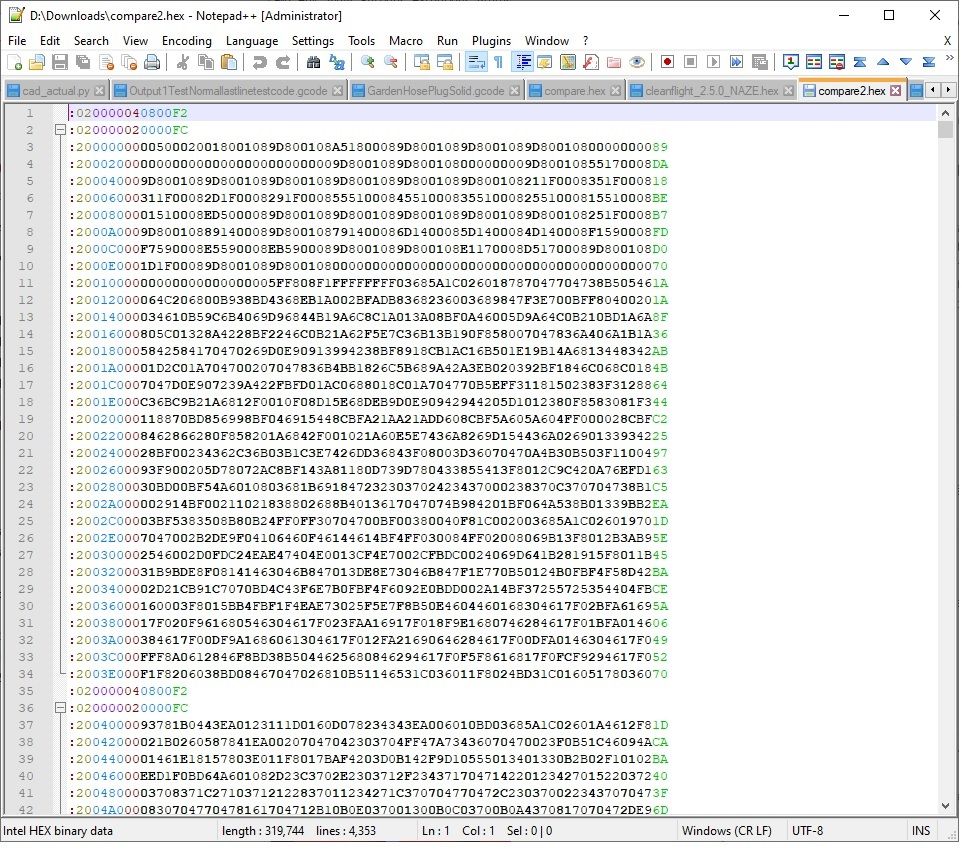Run macro multiple times icon
Screen dimensions: 962x852
[736, 62]
